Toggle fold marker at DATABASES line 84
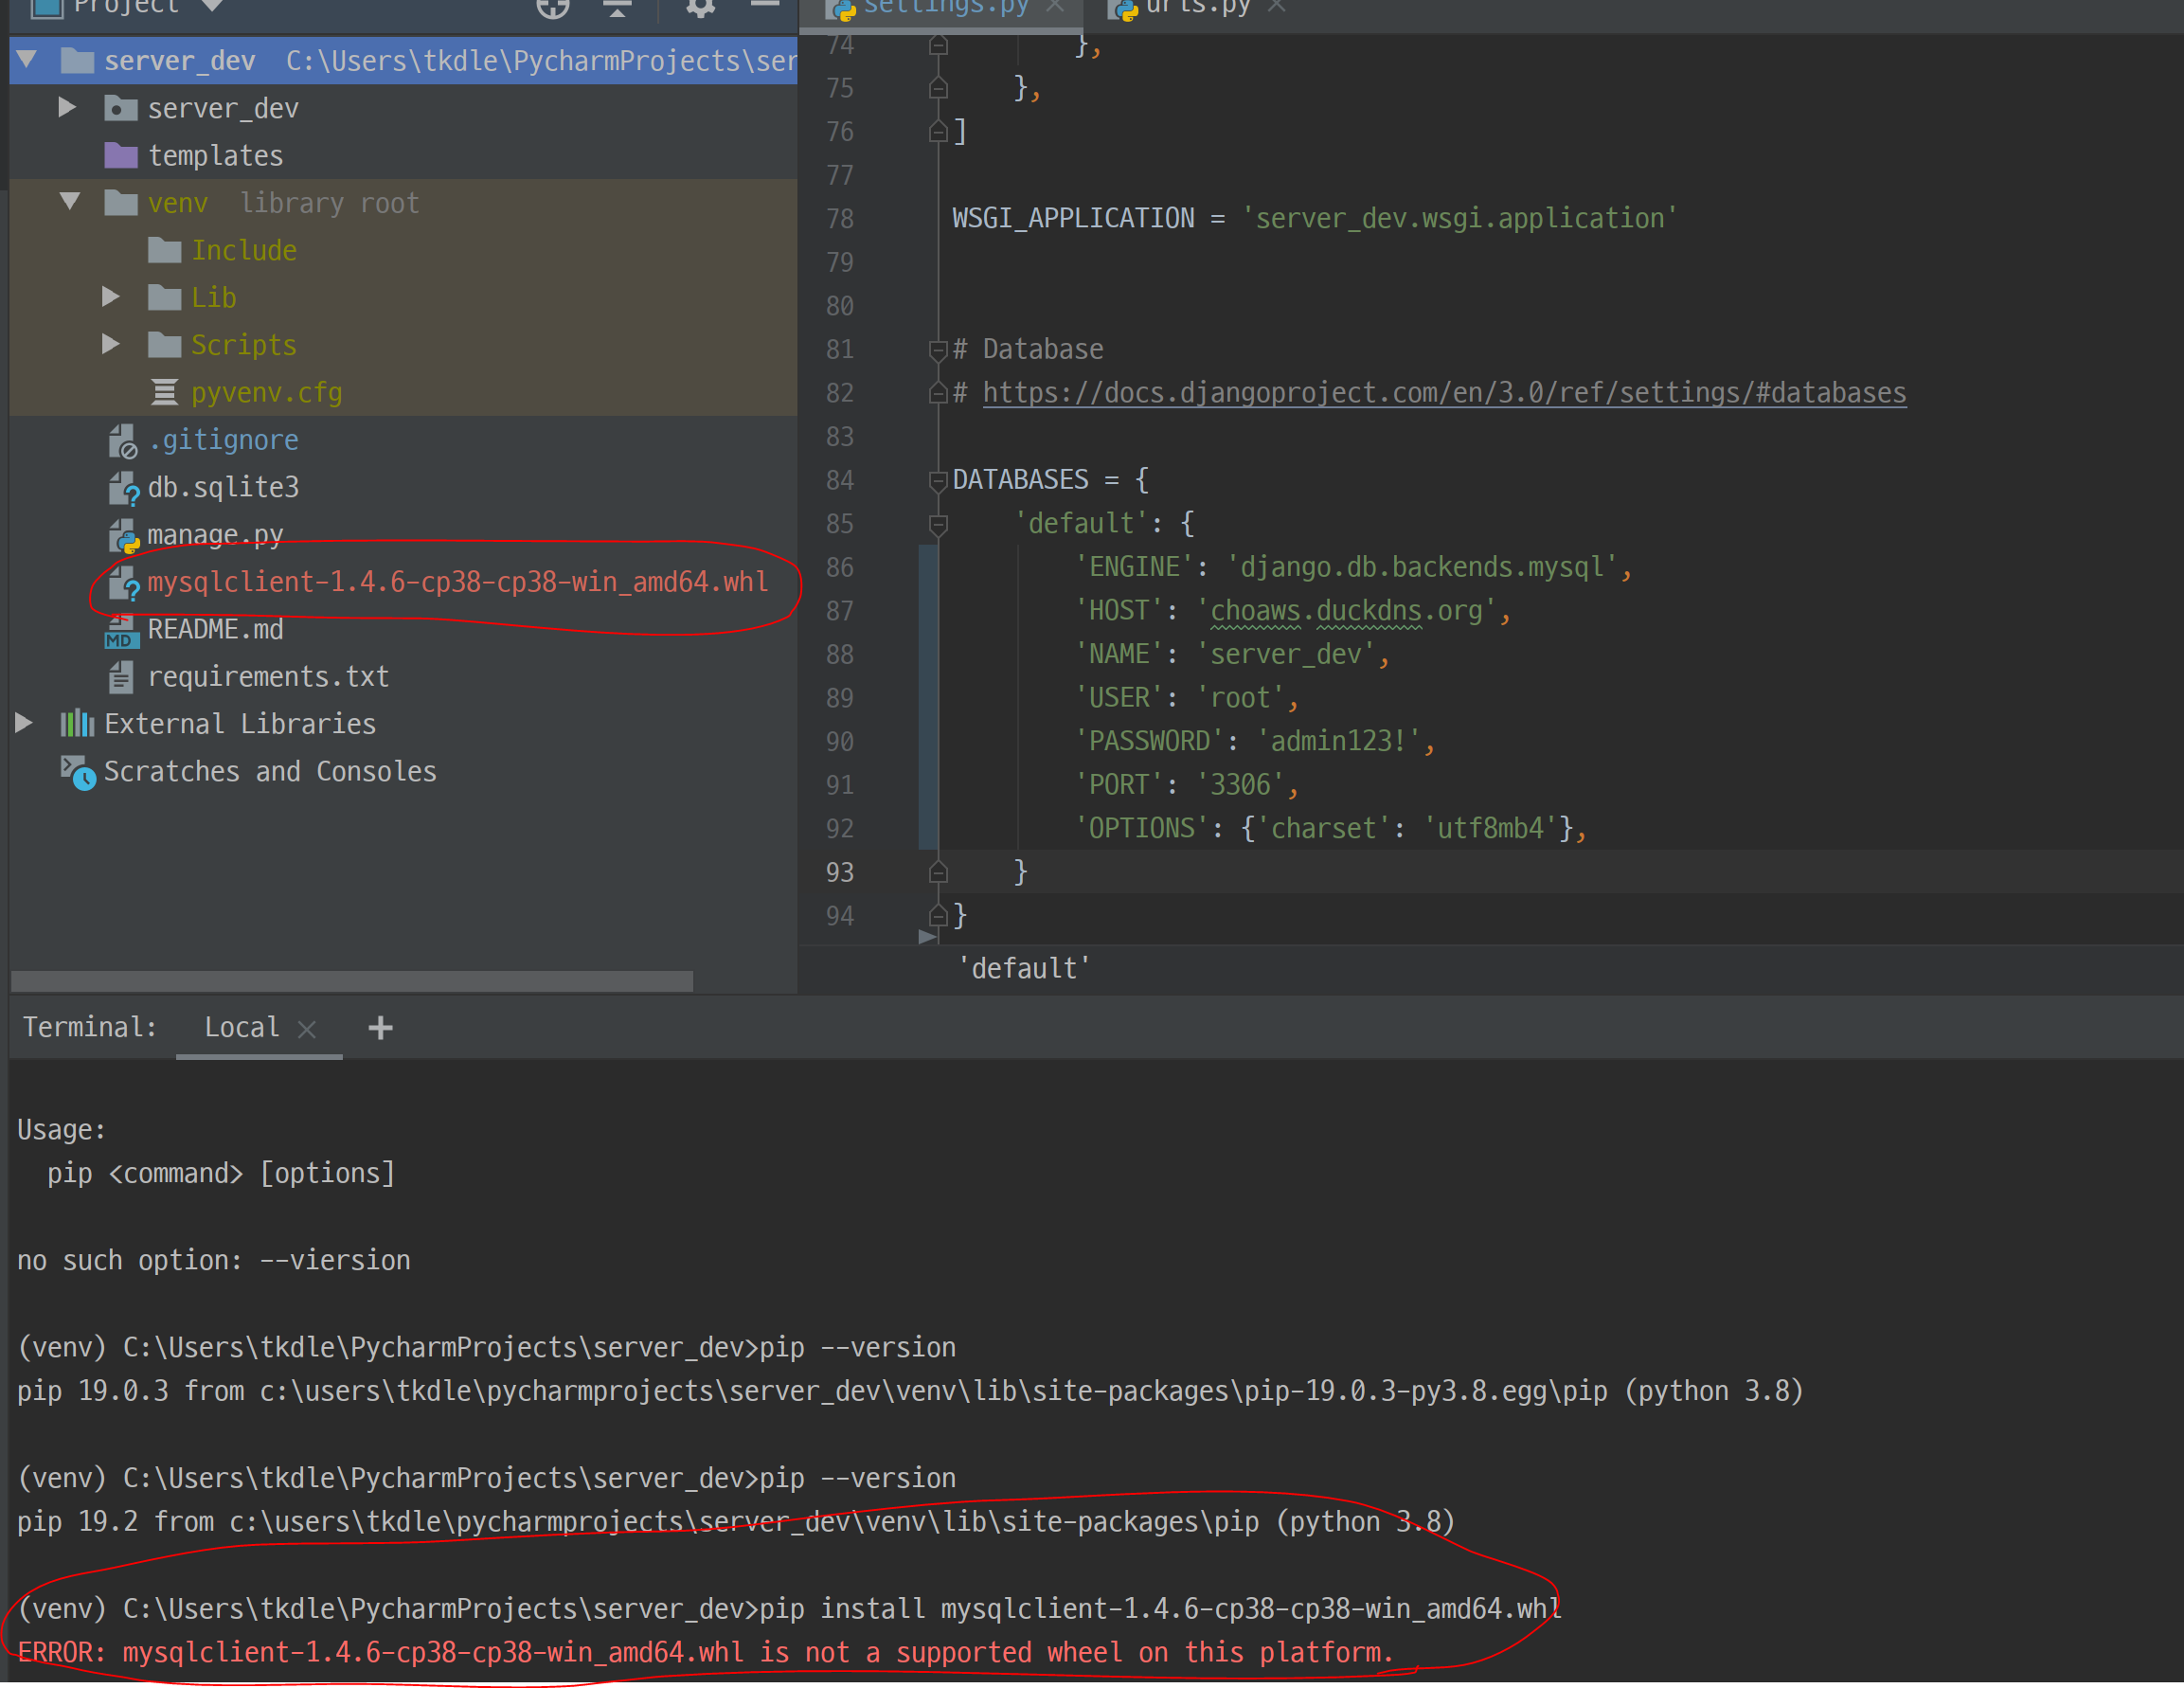Viewport: 2184px width, 1688px height. 938,481
